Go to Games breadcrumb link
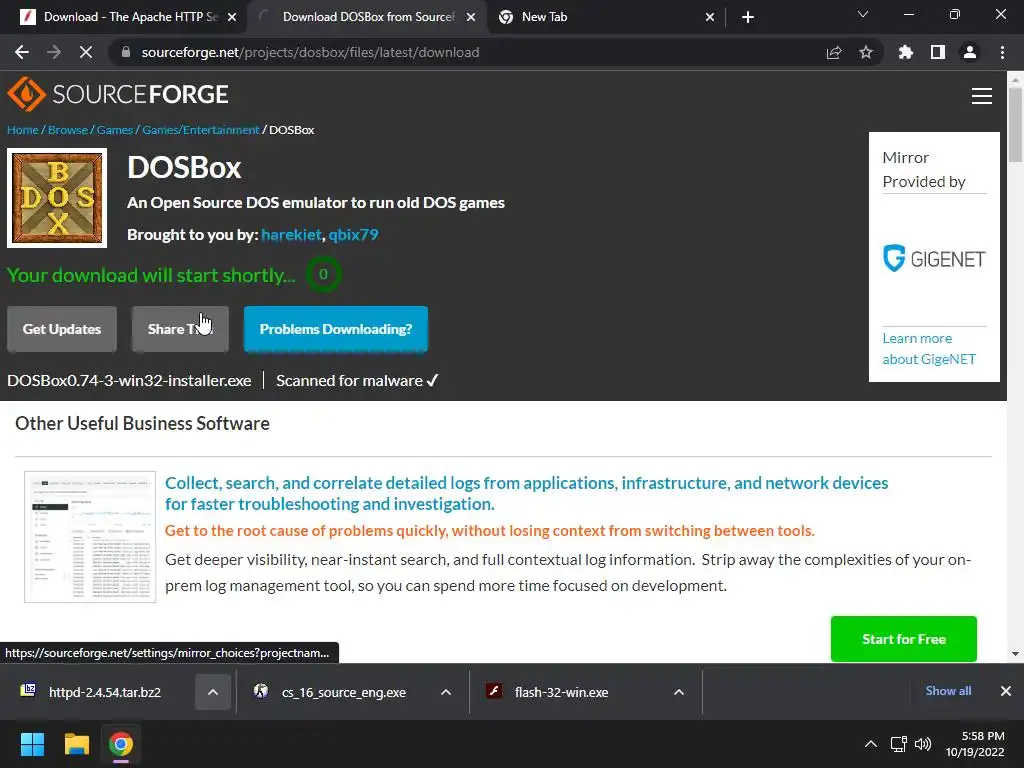 click(x=115, y=130)
